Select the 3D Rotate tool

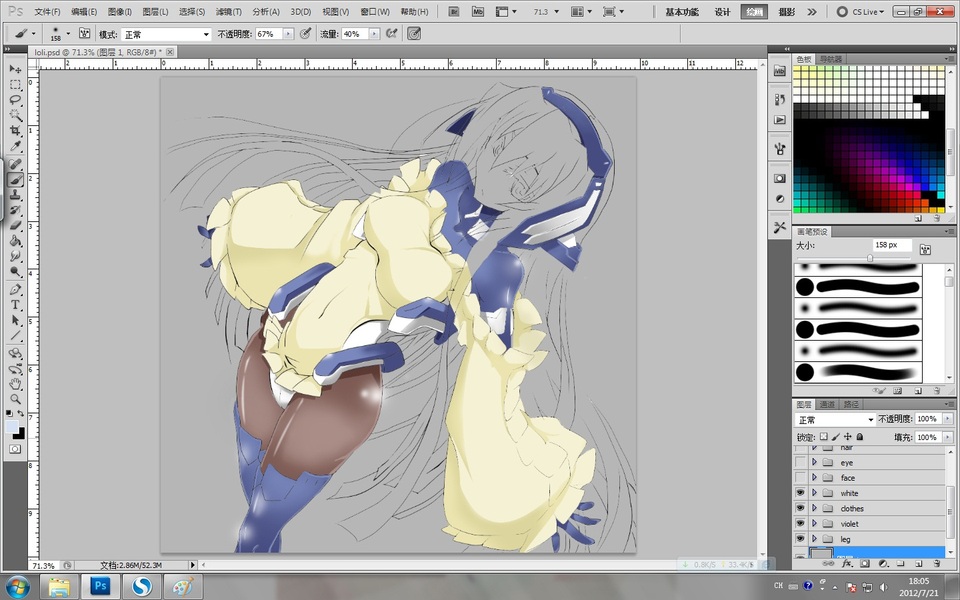15,353
